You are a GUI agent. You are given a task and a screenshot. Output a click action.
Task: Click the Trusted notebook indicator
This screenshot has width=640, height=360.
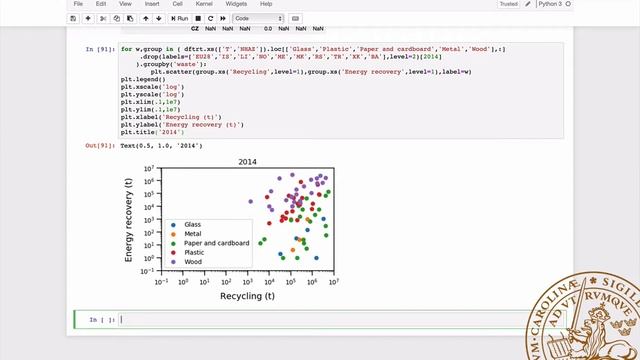pyautogui.click(x=509, y=4)
